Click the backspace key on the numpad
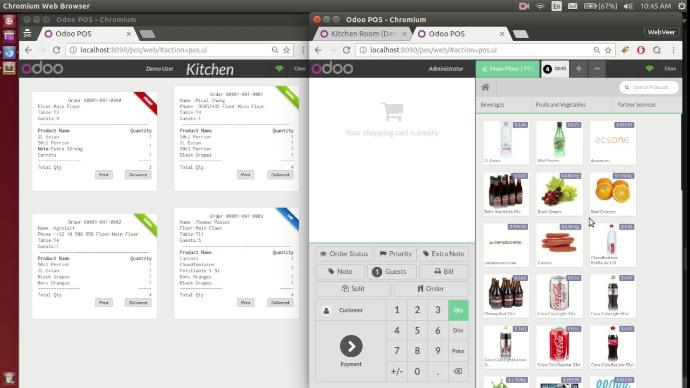 [x=458, y=371]
